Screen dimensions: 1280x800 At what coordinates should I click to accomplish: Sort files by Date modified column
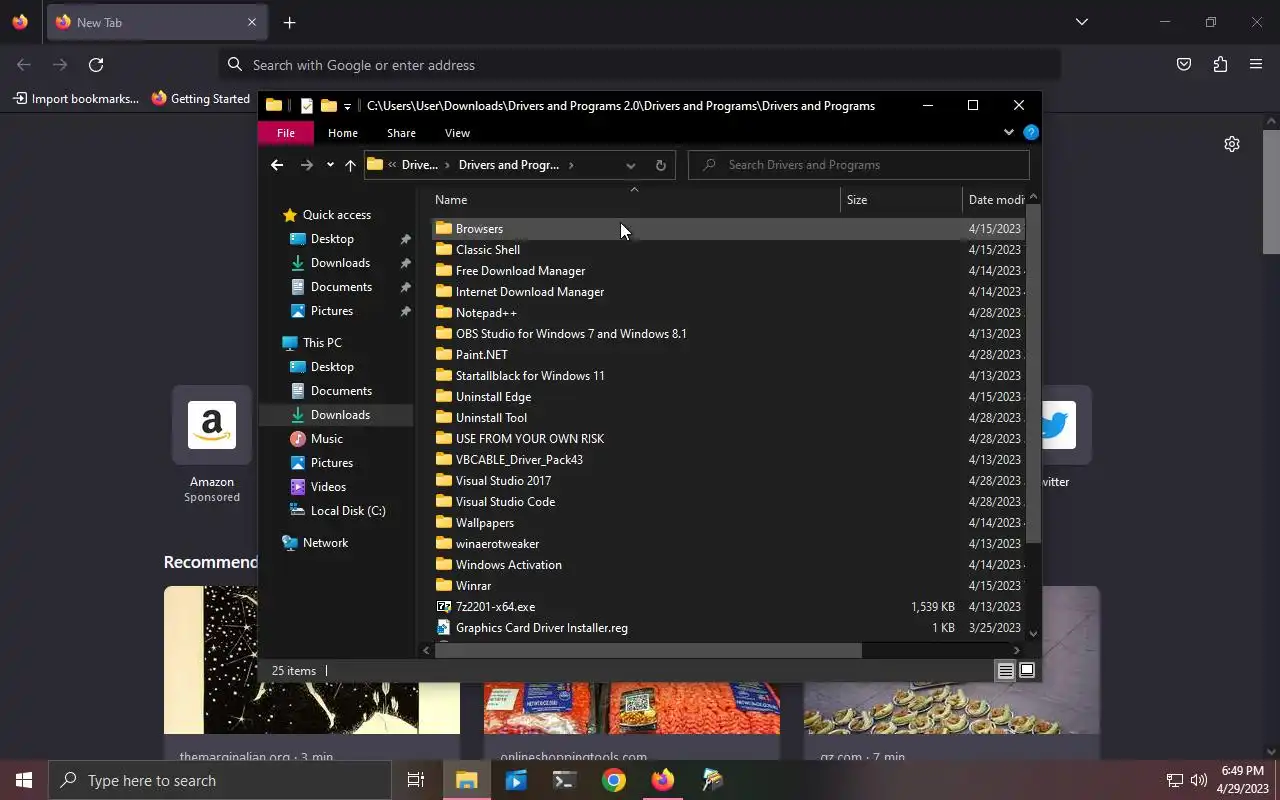[995, 200]
